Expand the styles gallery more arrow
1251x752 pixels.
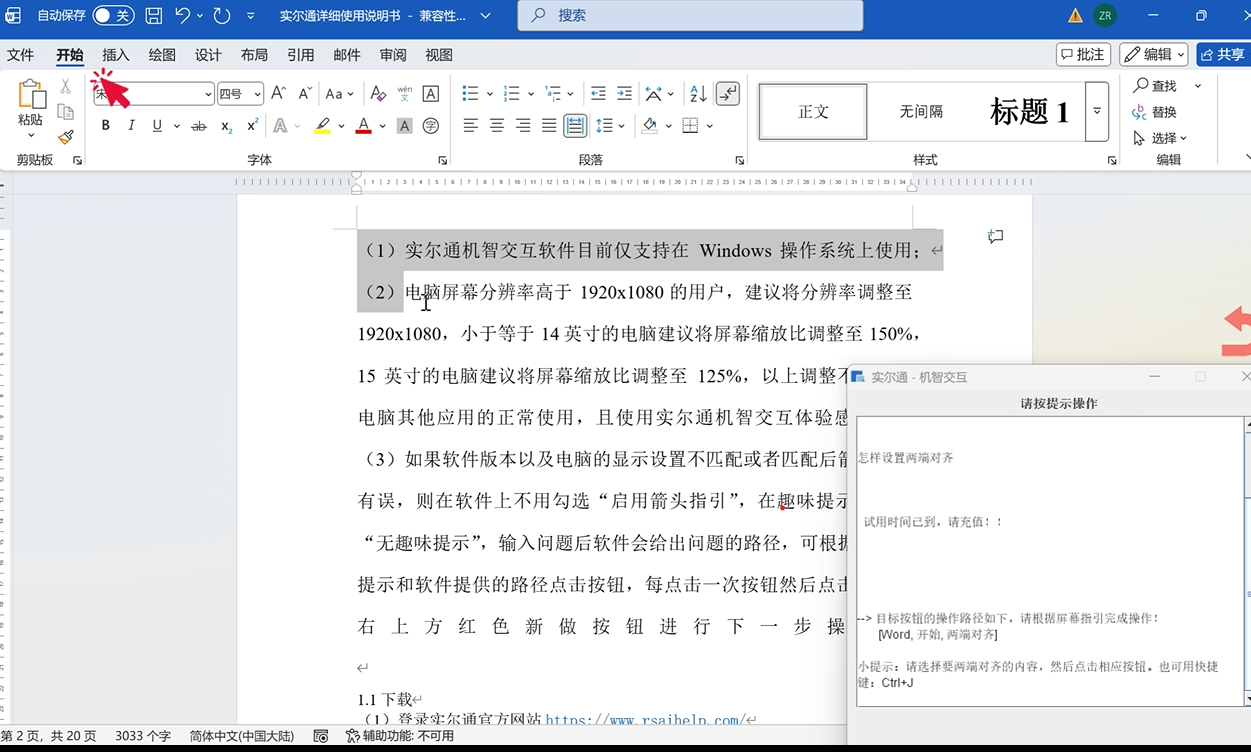[1097, 111]
